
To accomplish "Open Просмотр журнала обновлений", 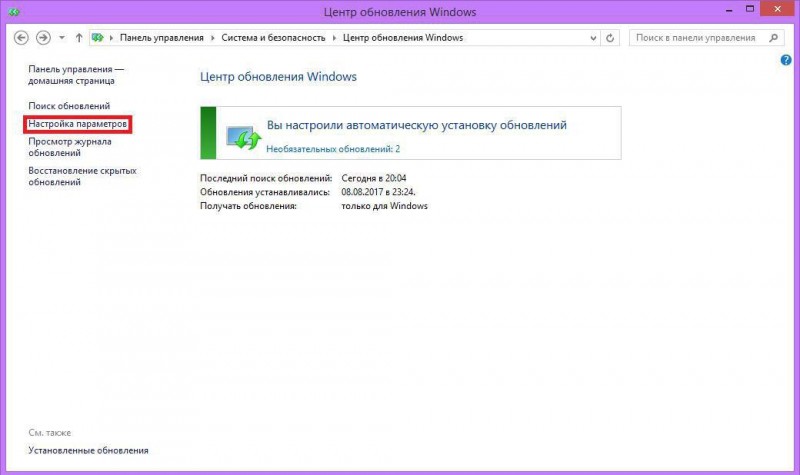I will 70,147.
